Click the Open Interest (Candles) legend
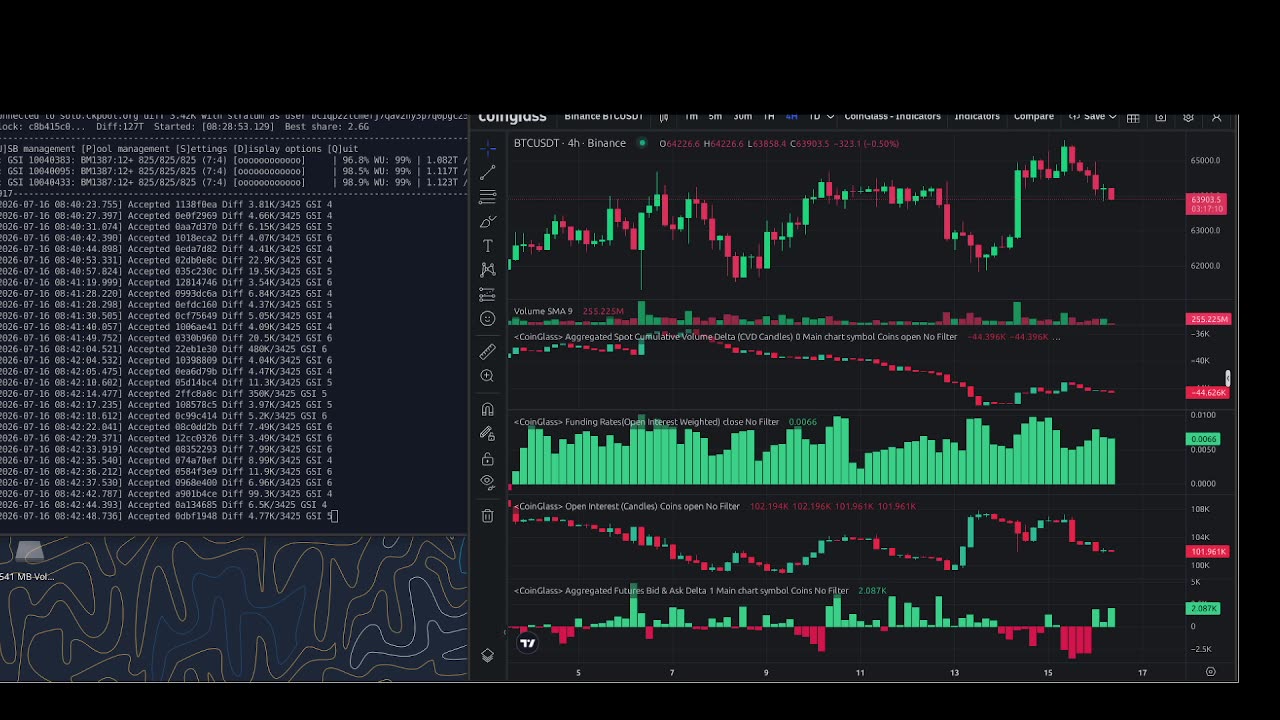Viewport: 1280px width, 720px height. 627,506
